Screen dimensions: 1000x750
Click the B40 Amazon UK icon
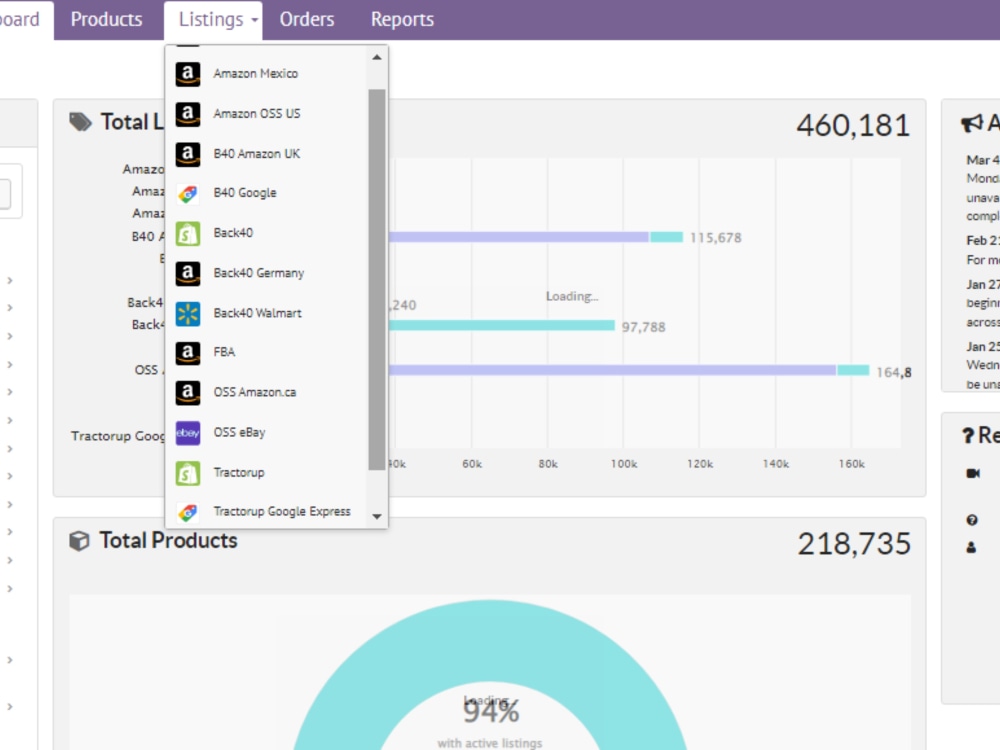point(188,154)
